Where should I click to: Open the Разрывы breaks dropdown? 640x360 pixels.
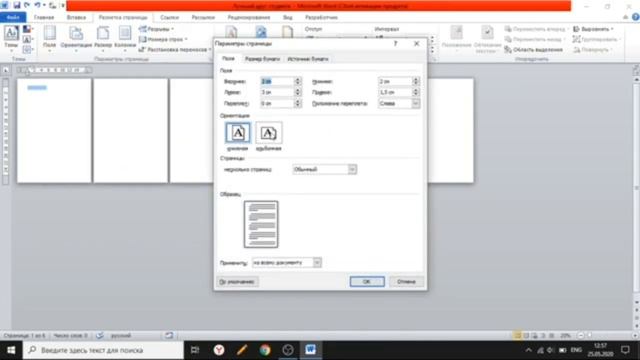[x=156, y=29]
